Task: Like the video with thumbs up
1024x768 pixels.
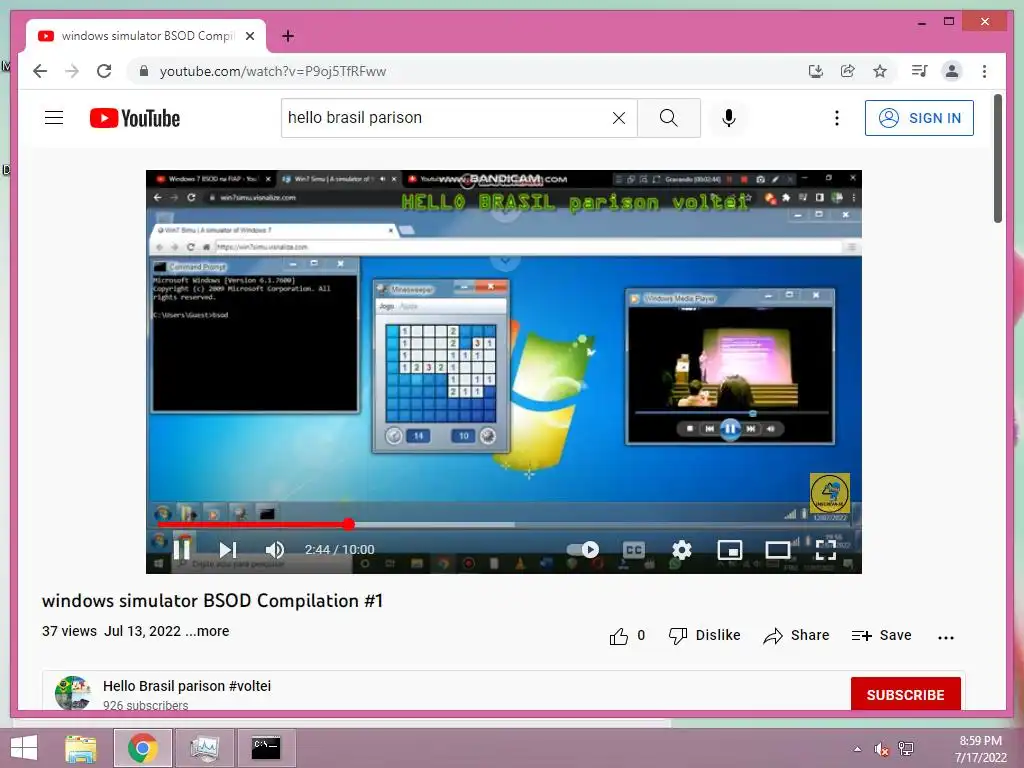Action: [627, 635]
